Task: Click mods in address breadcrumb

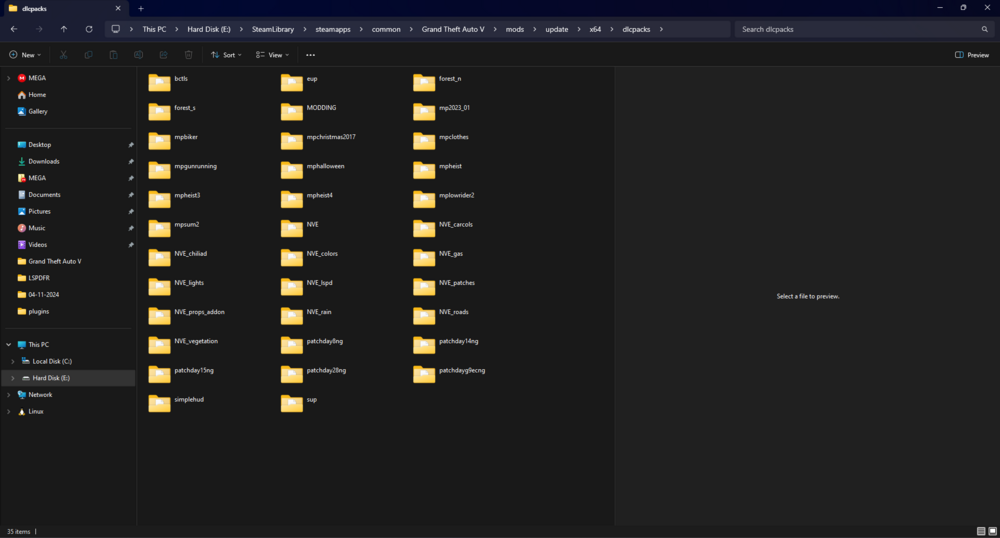Action: click(x=515, y=29)
